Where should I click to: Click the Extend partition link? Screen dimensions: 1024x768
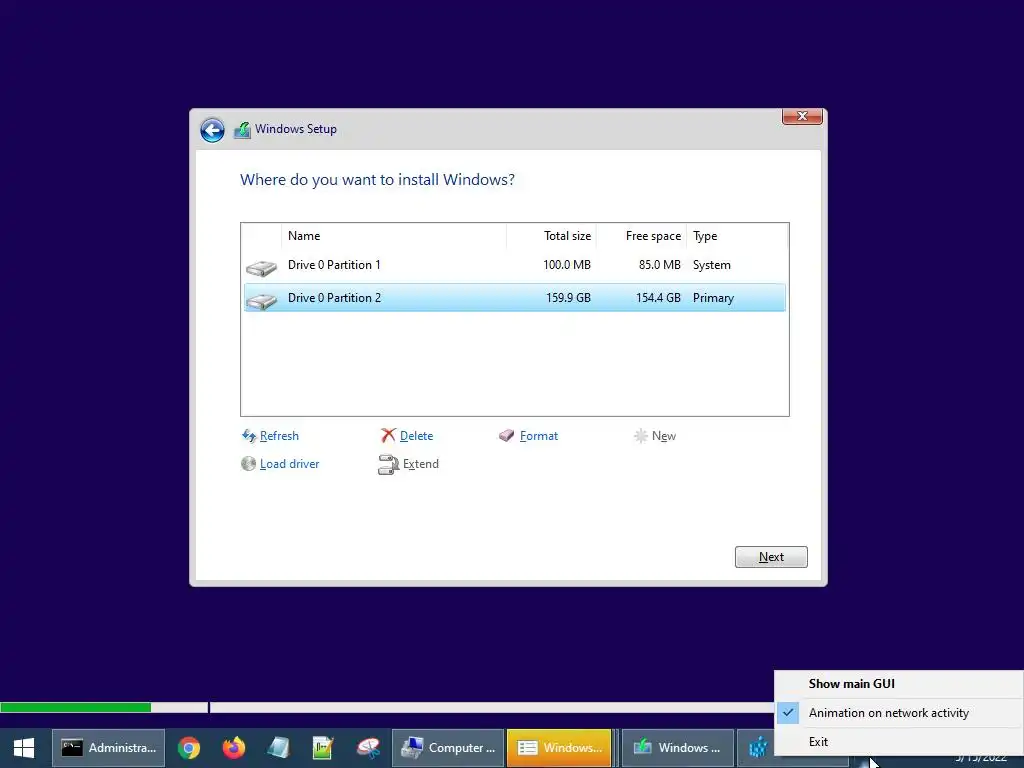(421, 464)
